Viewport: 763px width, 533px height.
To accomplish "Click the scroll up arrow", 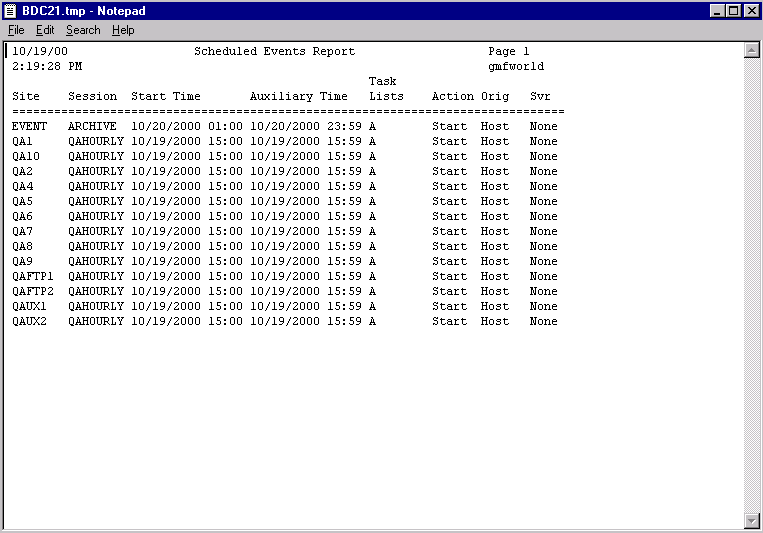I will click(752, 49).
